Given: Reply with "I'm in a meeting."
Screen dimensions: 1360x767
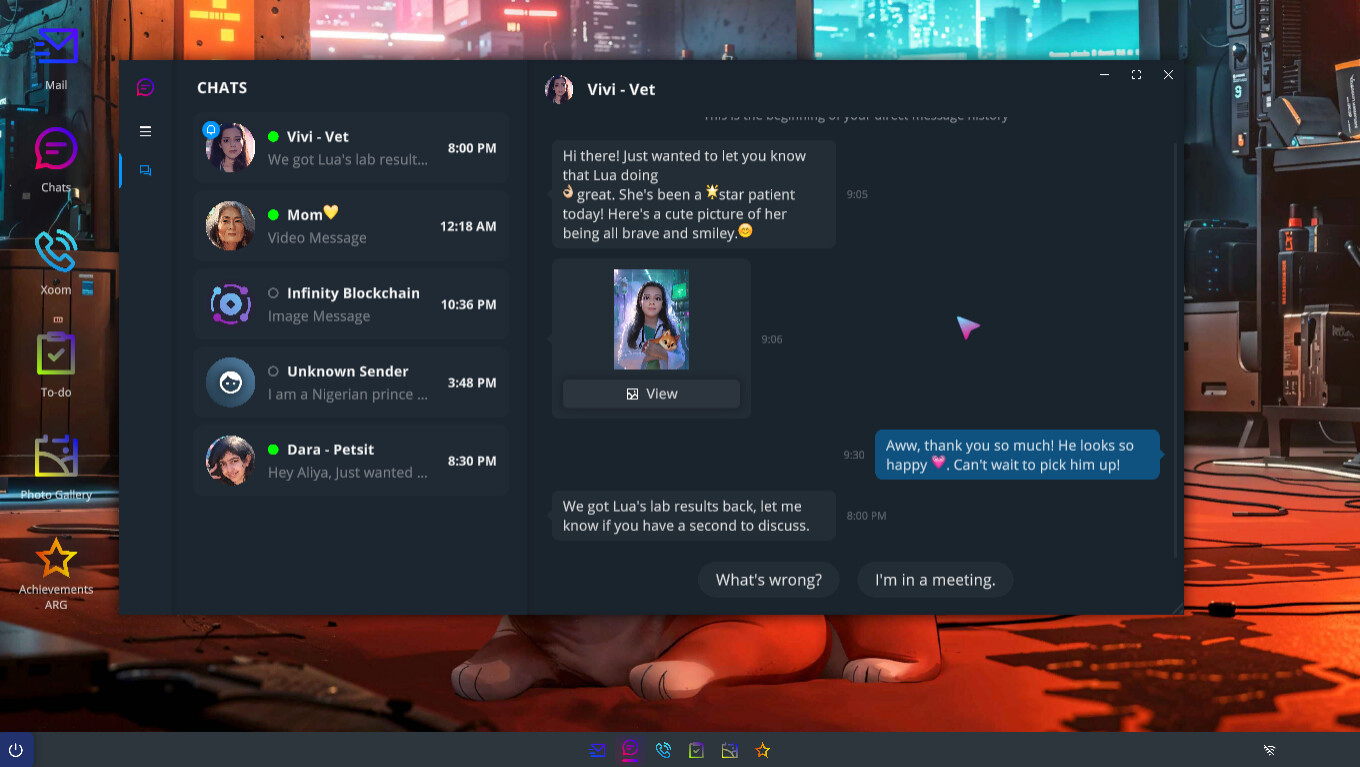Looking at the screenshot, I should [x=935, y=580].
